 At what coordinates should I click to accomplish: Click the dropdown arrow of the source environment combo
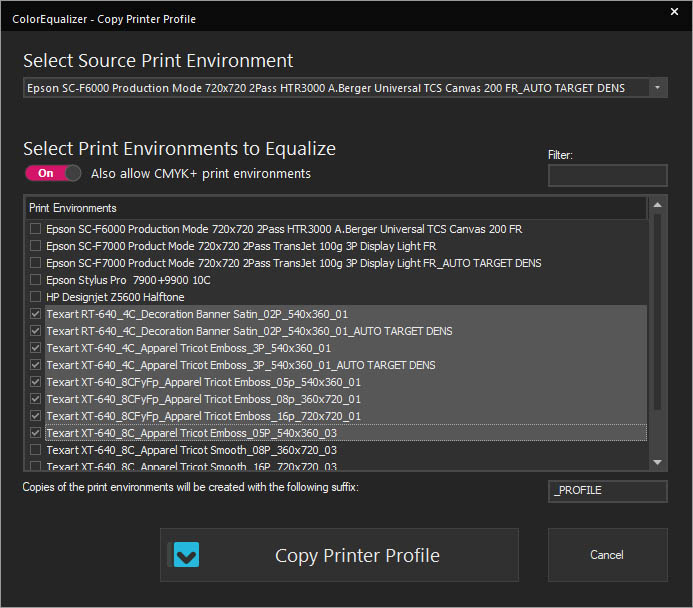click(658, 88)
